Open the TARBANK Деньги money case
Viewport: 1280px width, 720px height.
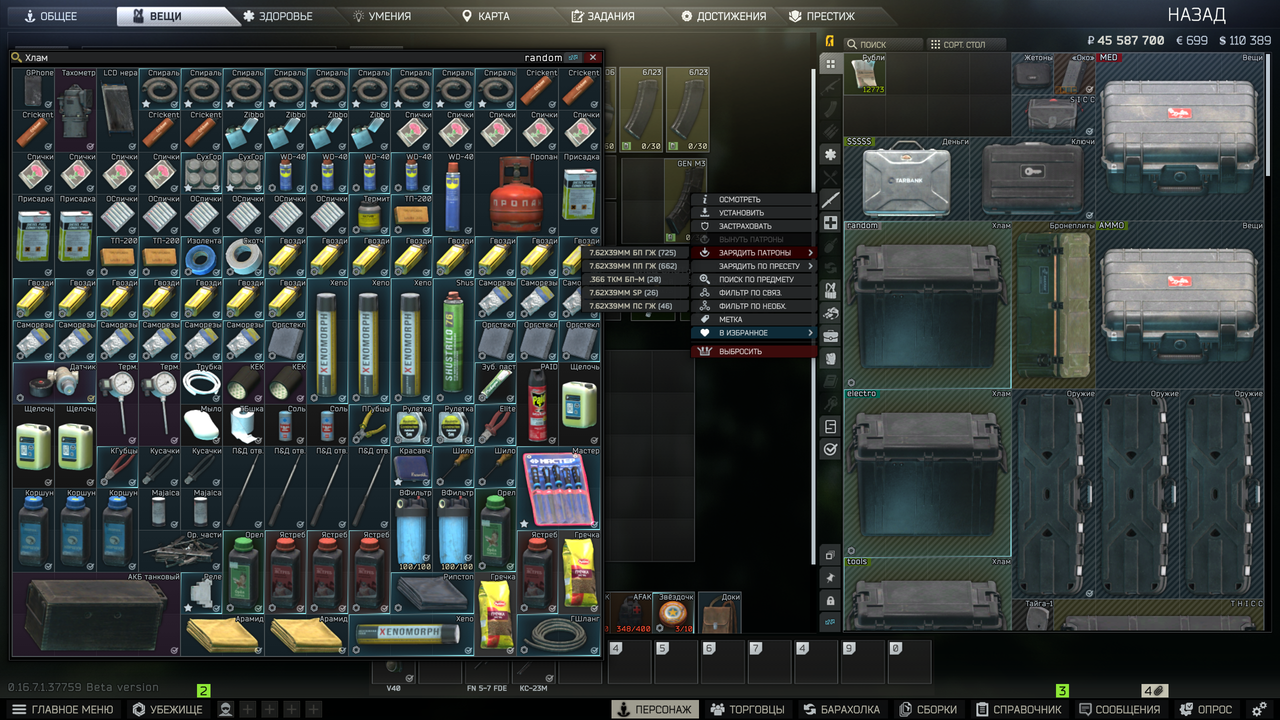907,178
